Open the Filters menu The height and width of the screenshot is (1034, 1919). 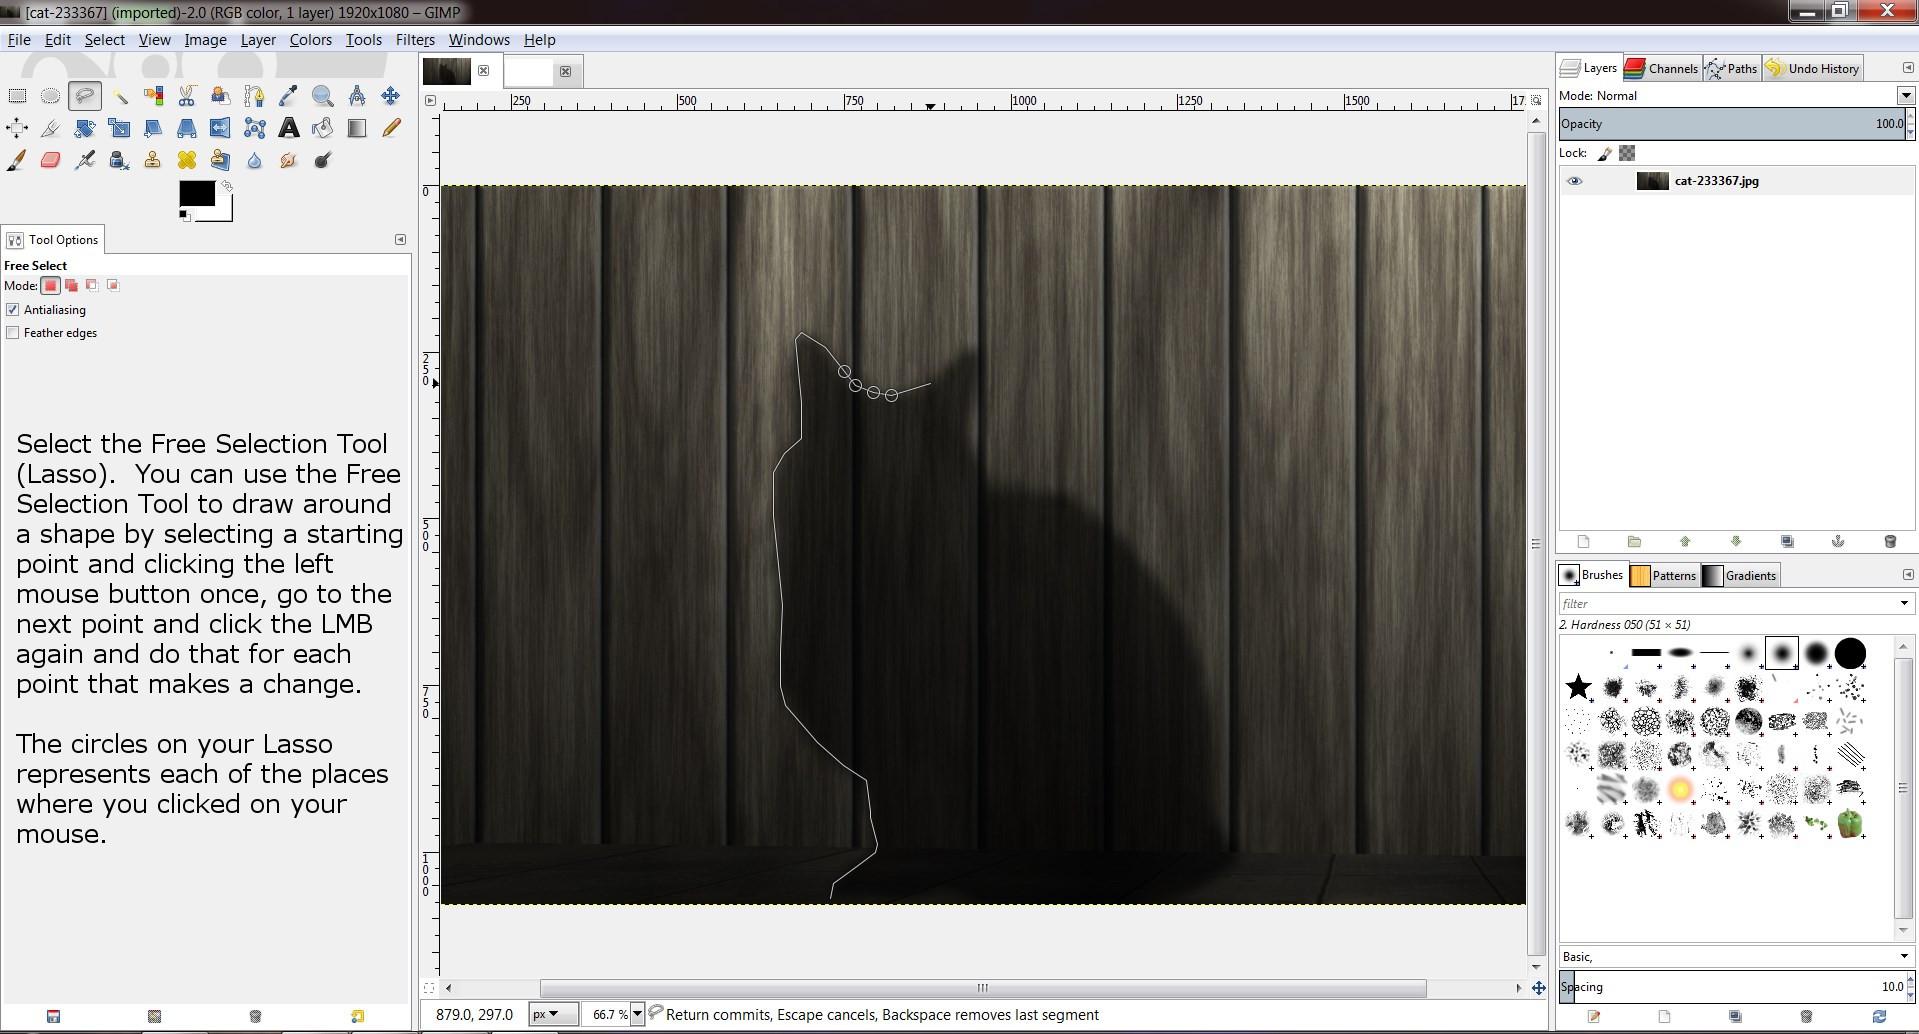[x=414, y=40]
